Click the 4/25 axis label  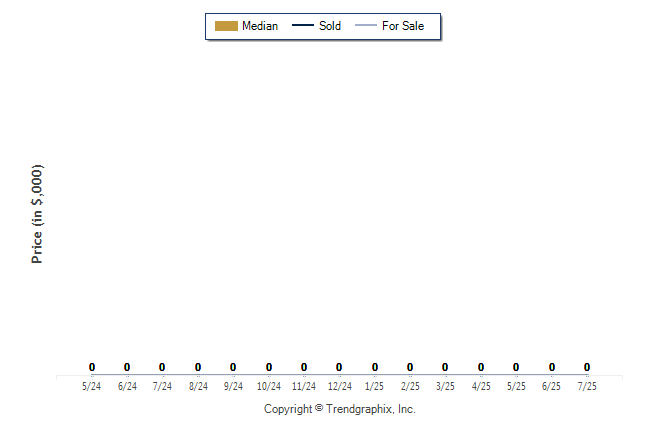click(481, 386)
